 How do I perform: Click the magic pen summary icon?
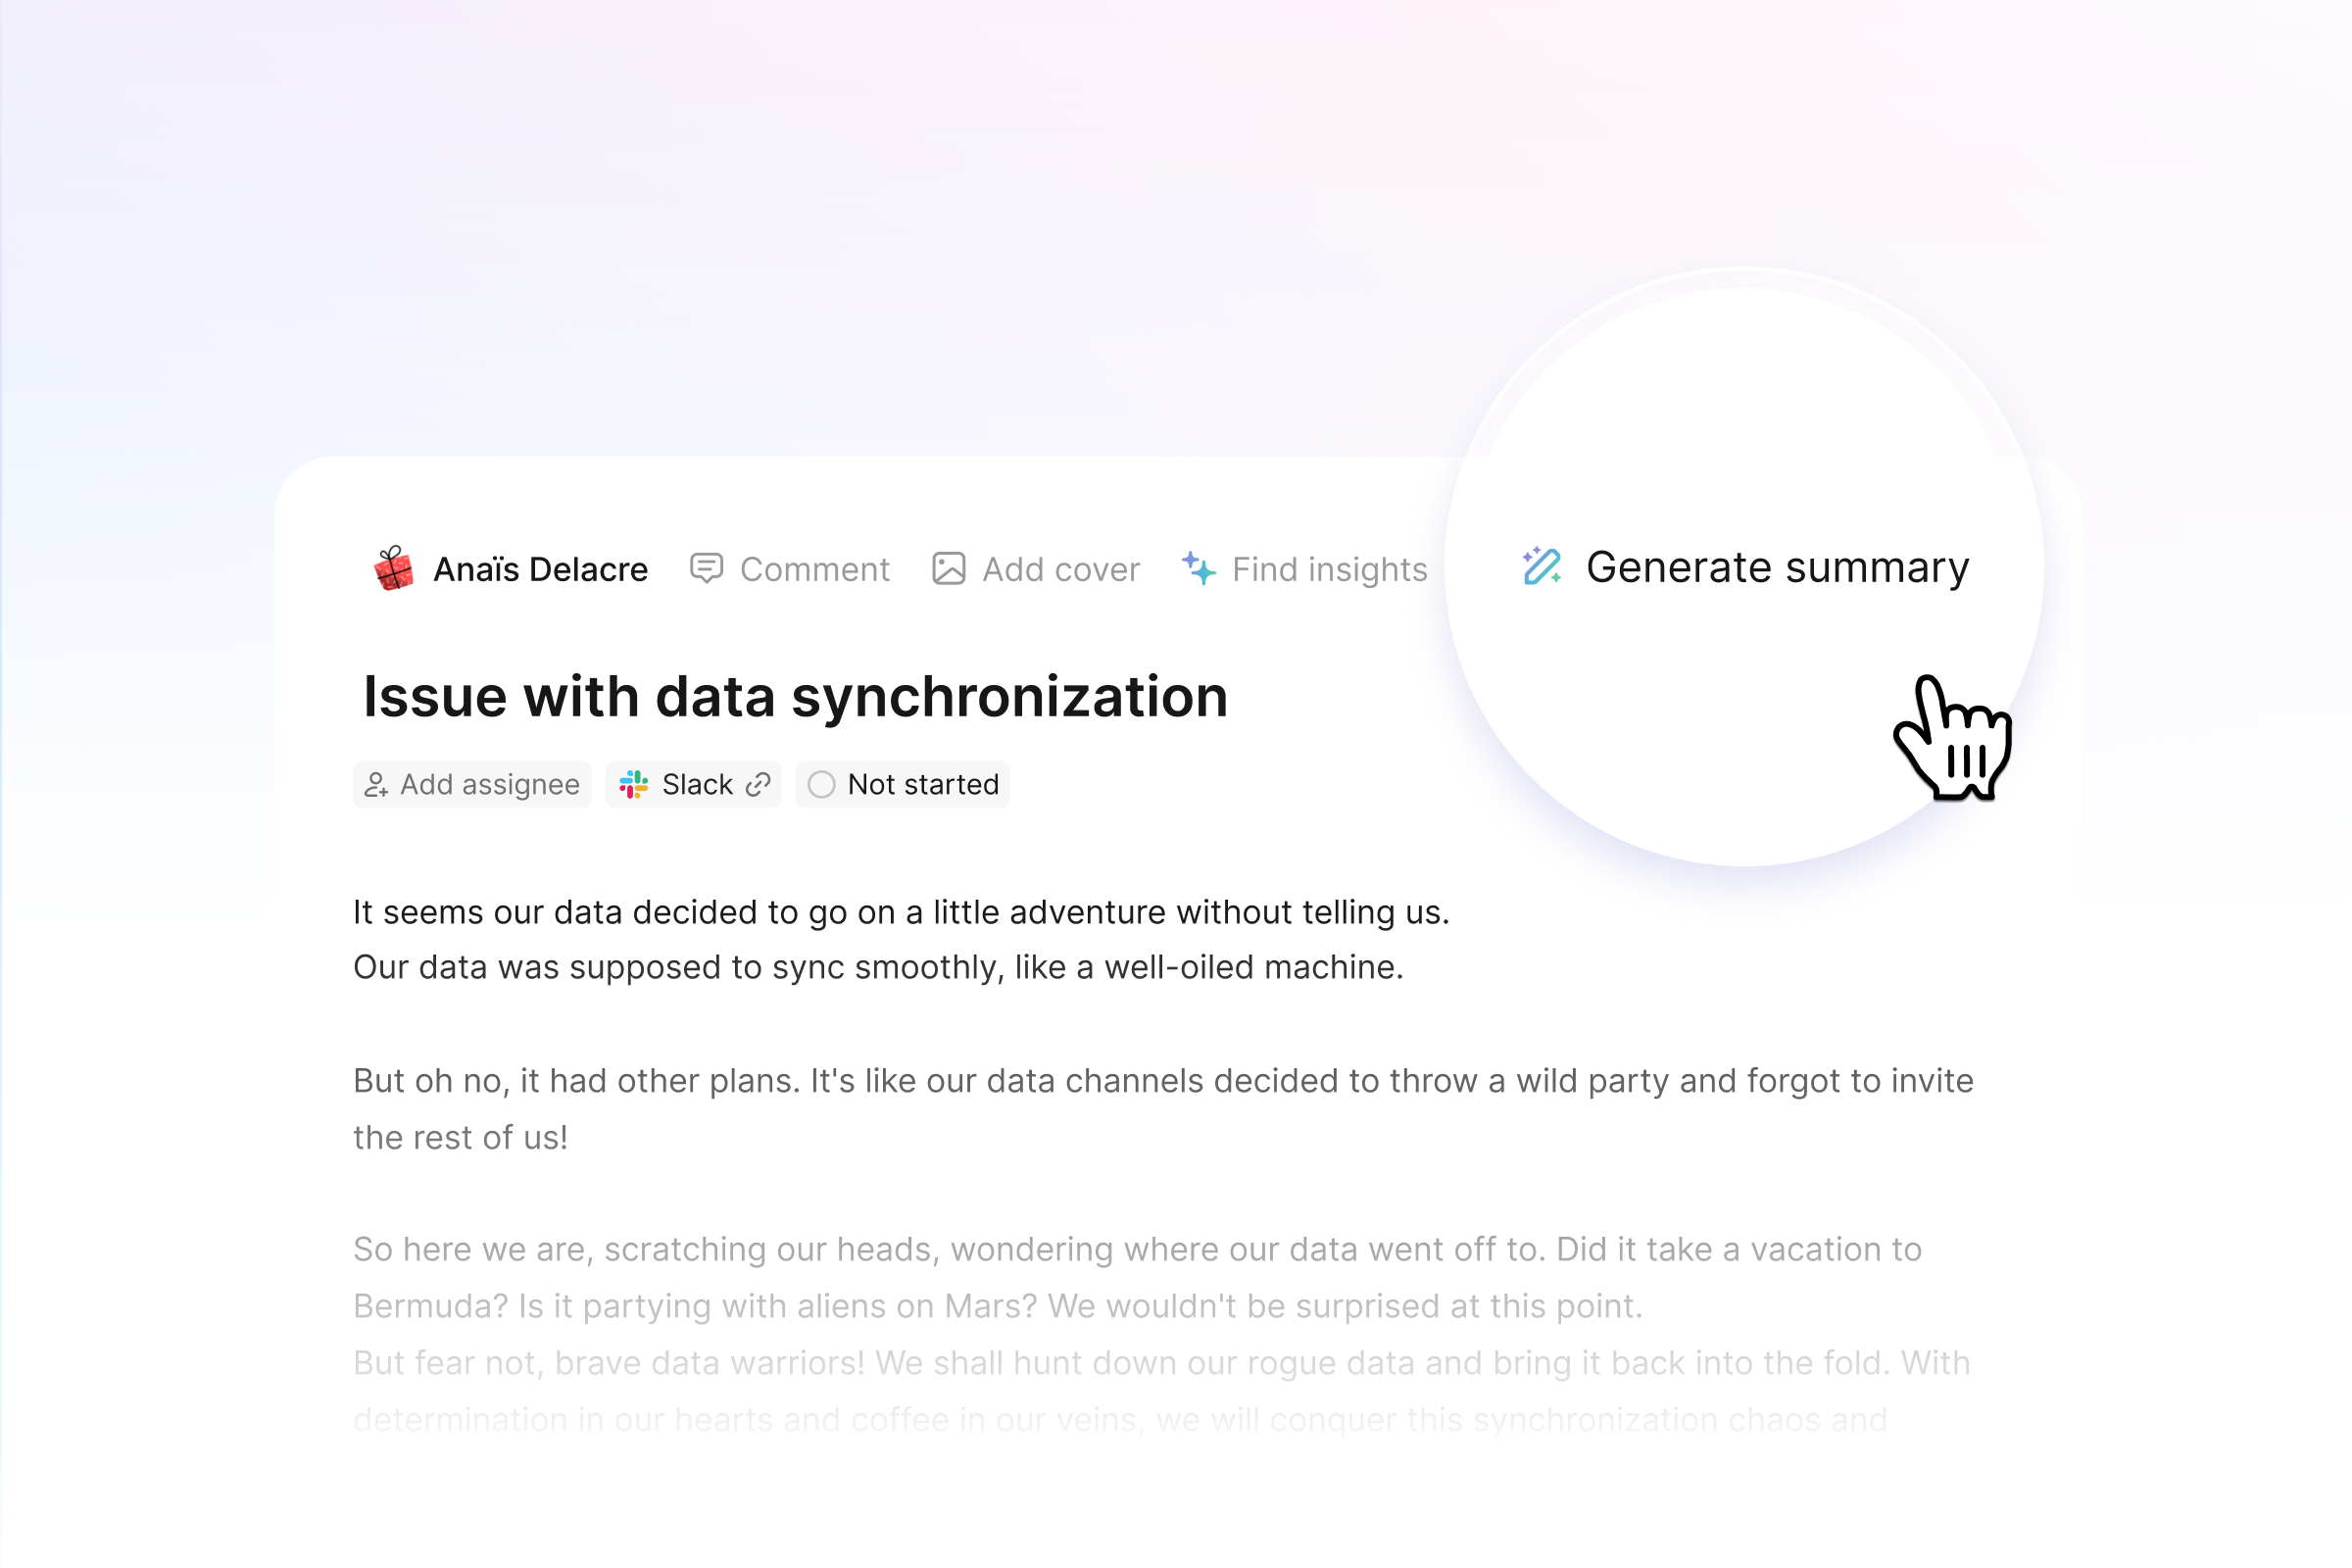coord(1542,566)
